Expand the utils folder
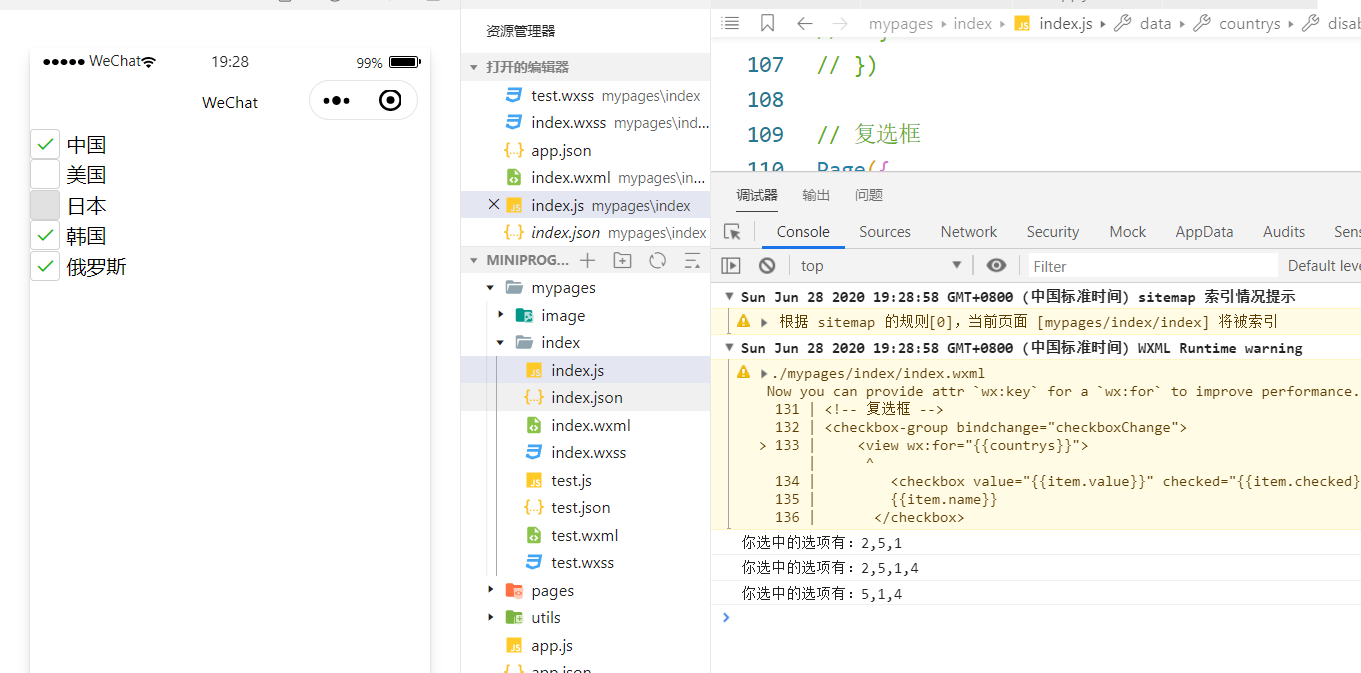This screenshot has height=673, width=1361. point(490,617)
